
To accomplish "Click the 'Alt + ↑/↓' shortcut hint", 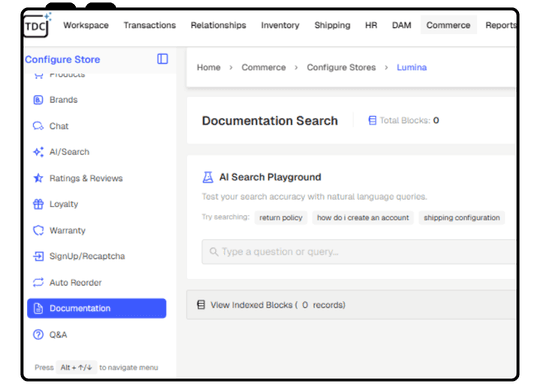I will tap(76, 367).
